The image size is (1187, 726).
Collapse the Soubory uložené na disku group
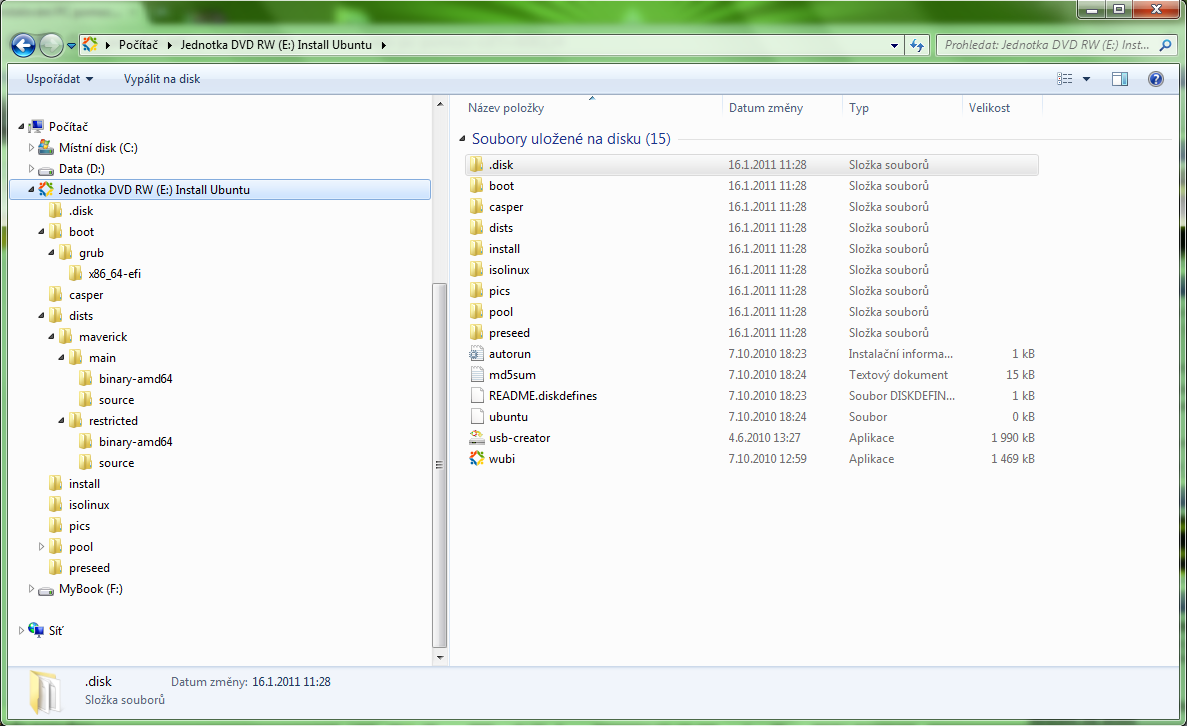(462, 139)
